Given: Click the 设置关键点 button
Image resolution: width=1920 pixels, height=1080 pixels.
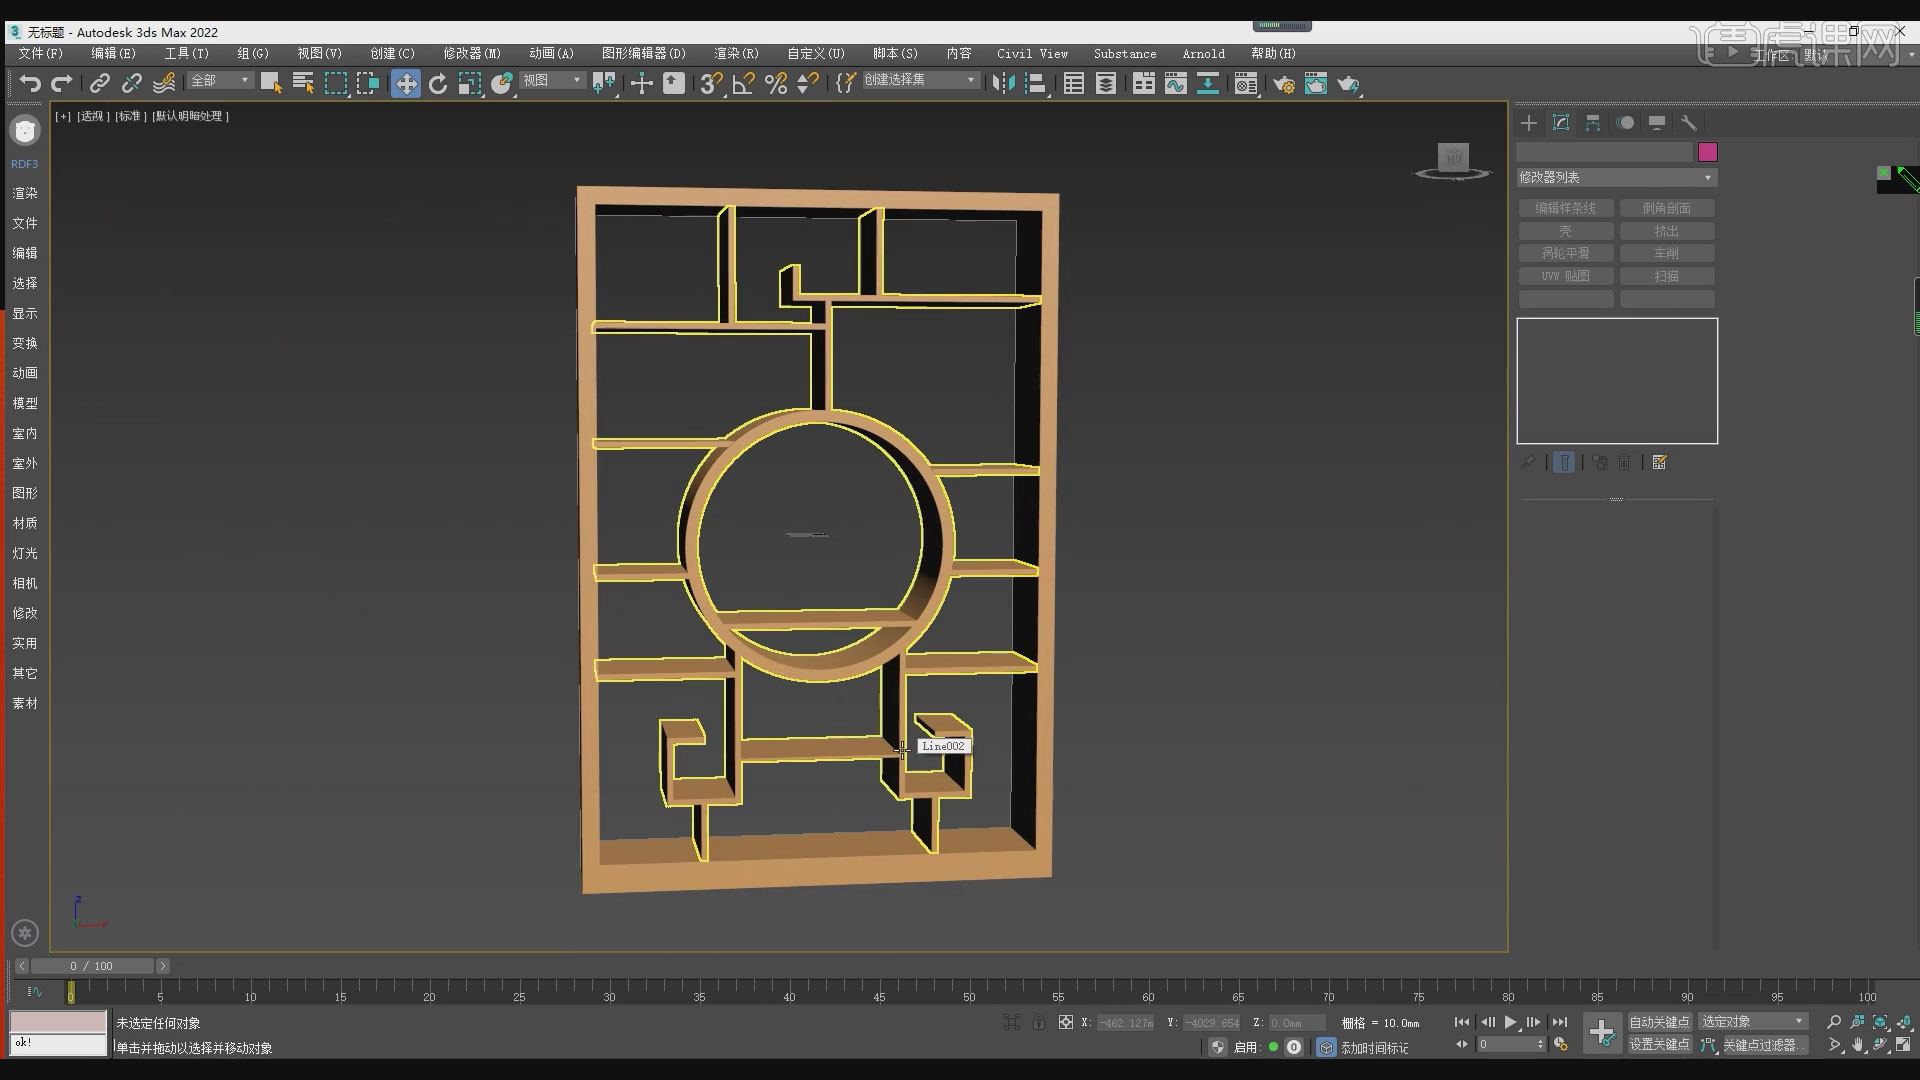Looking at the screenshot, I should pyautogui.click(x=1658, y=1044).
